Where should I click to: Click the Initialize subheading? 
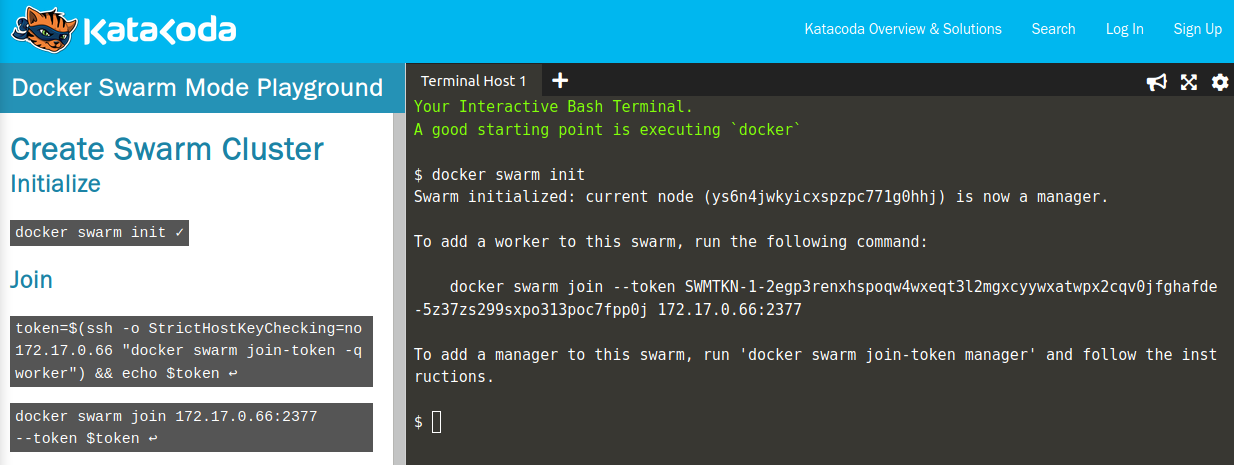pyautogui.click(x=56, y=184)
